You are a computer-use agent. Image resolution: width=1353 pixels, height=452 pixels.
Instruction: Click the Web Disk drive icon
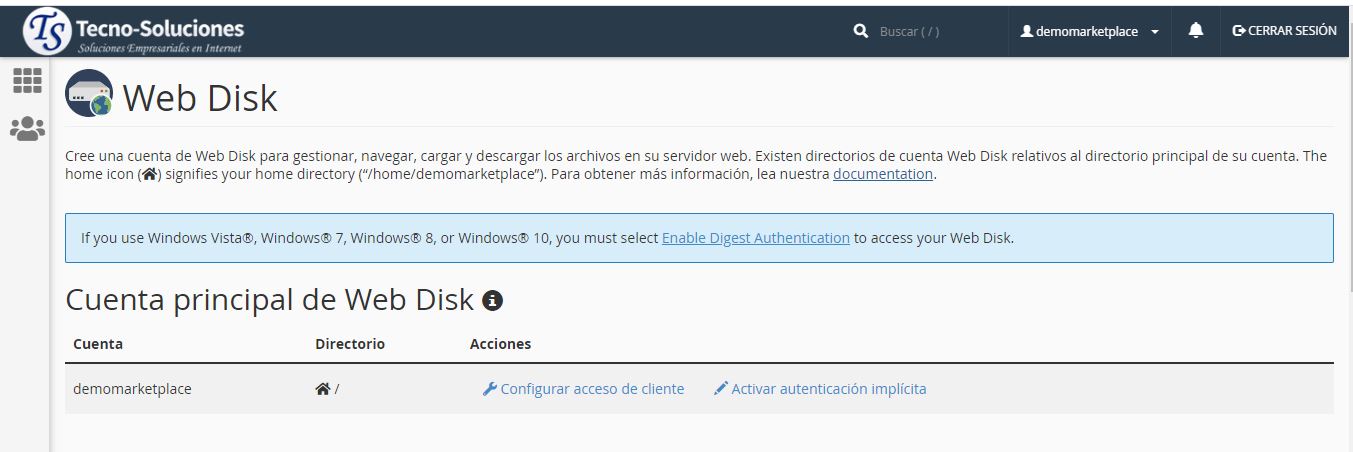[x=89, y=94]
